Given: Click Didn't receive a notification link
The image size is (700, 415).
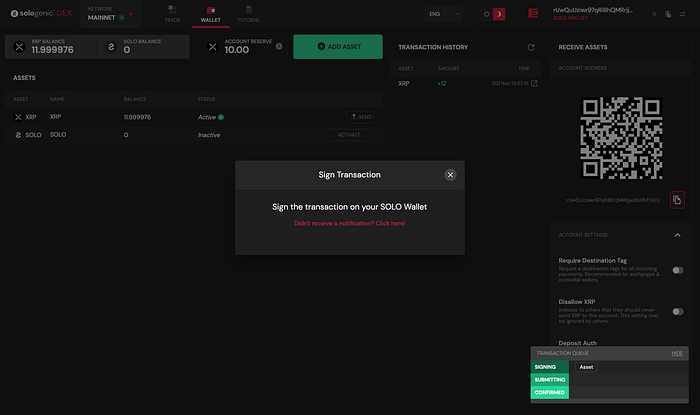Looking at the screenshot, I should click(350, 223).
